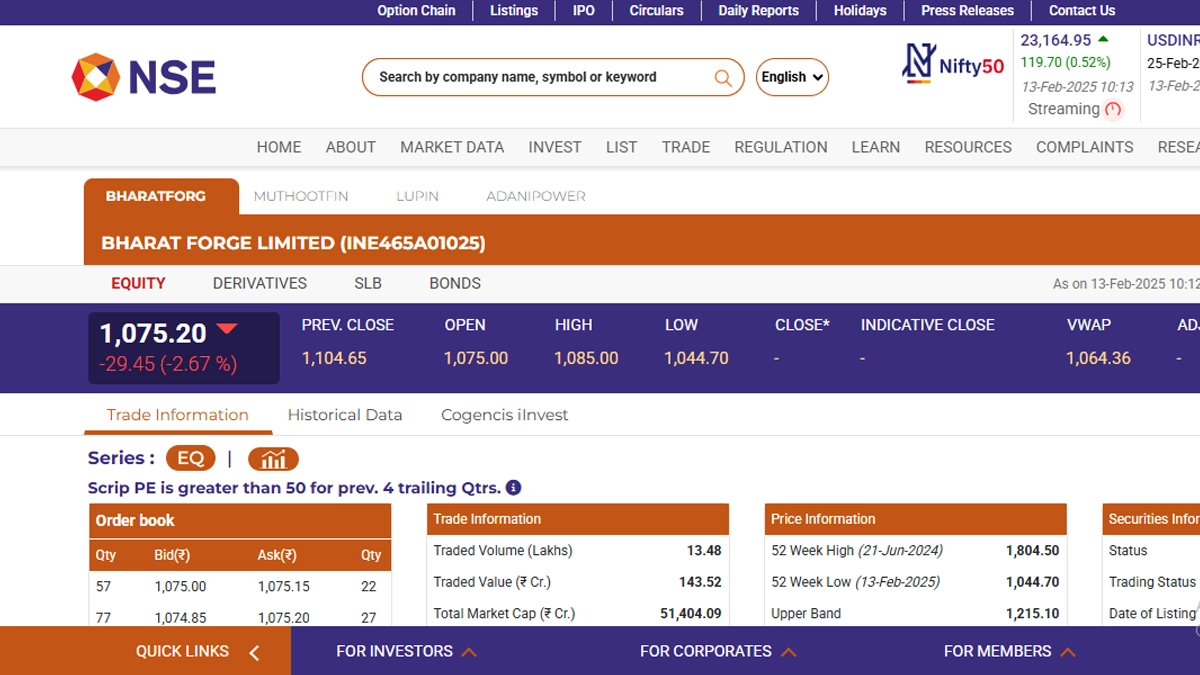This screenshot has width=1200, height=675.
Task: Switch to the MUTHOOTFIN stock tab
Action: [301, 196]
